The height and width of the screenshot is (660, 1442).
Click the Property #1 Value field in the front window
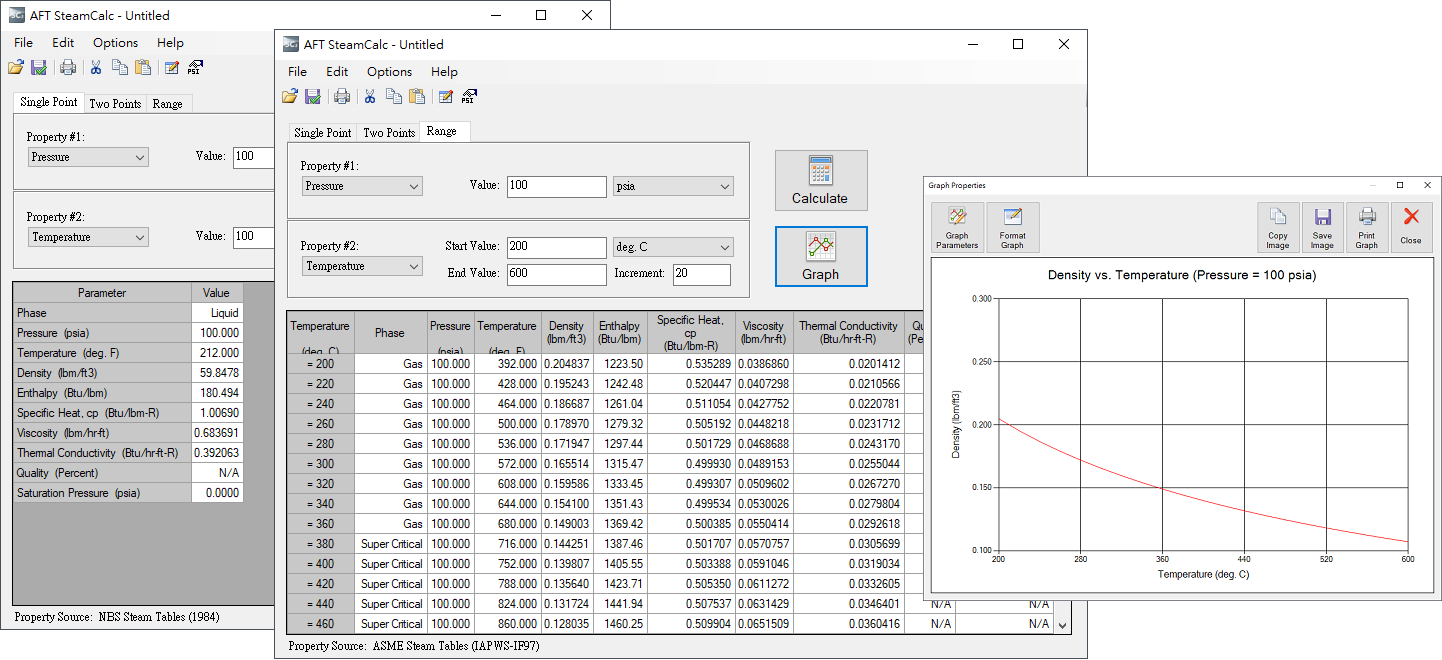pyautogui.click(x=557, y=186)
